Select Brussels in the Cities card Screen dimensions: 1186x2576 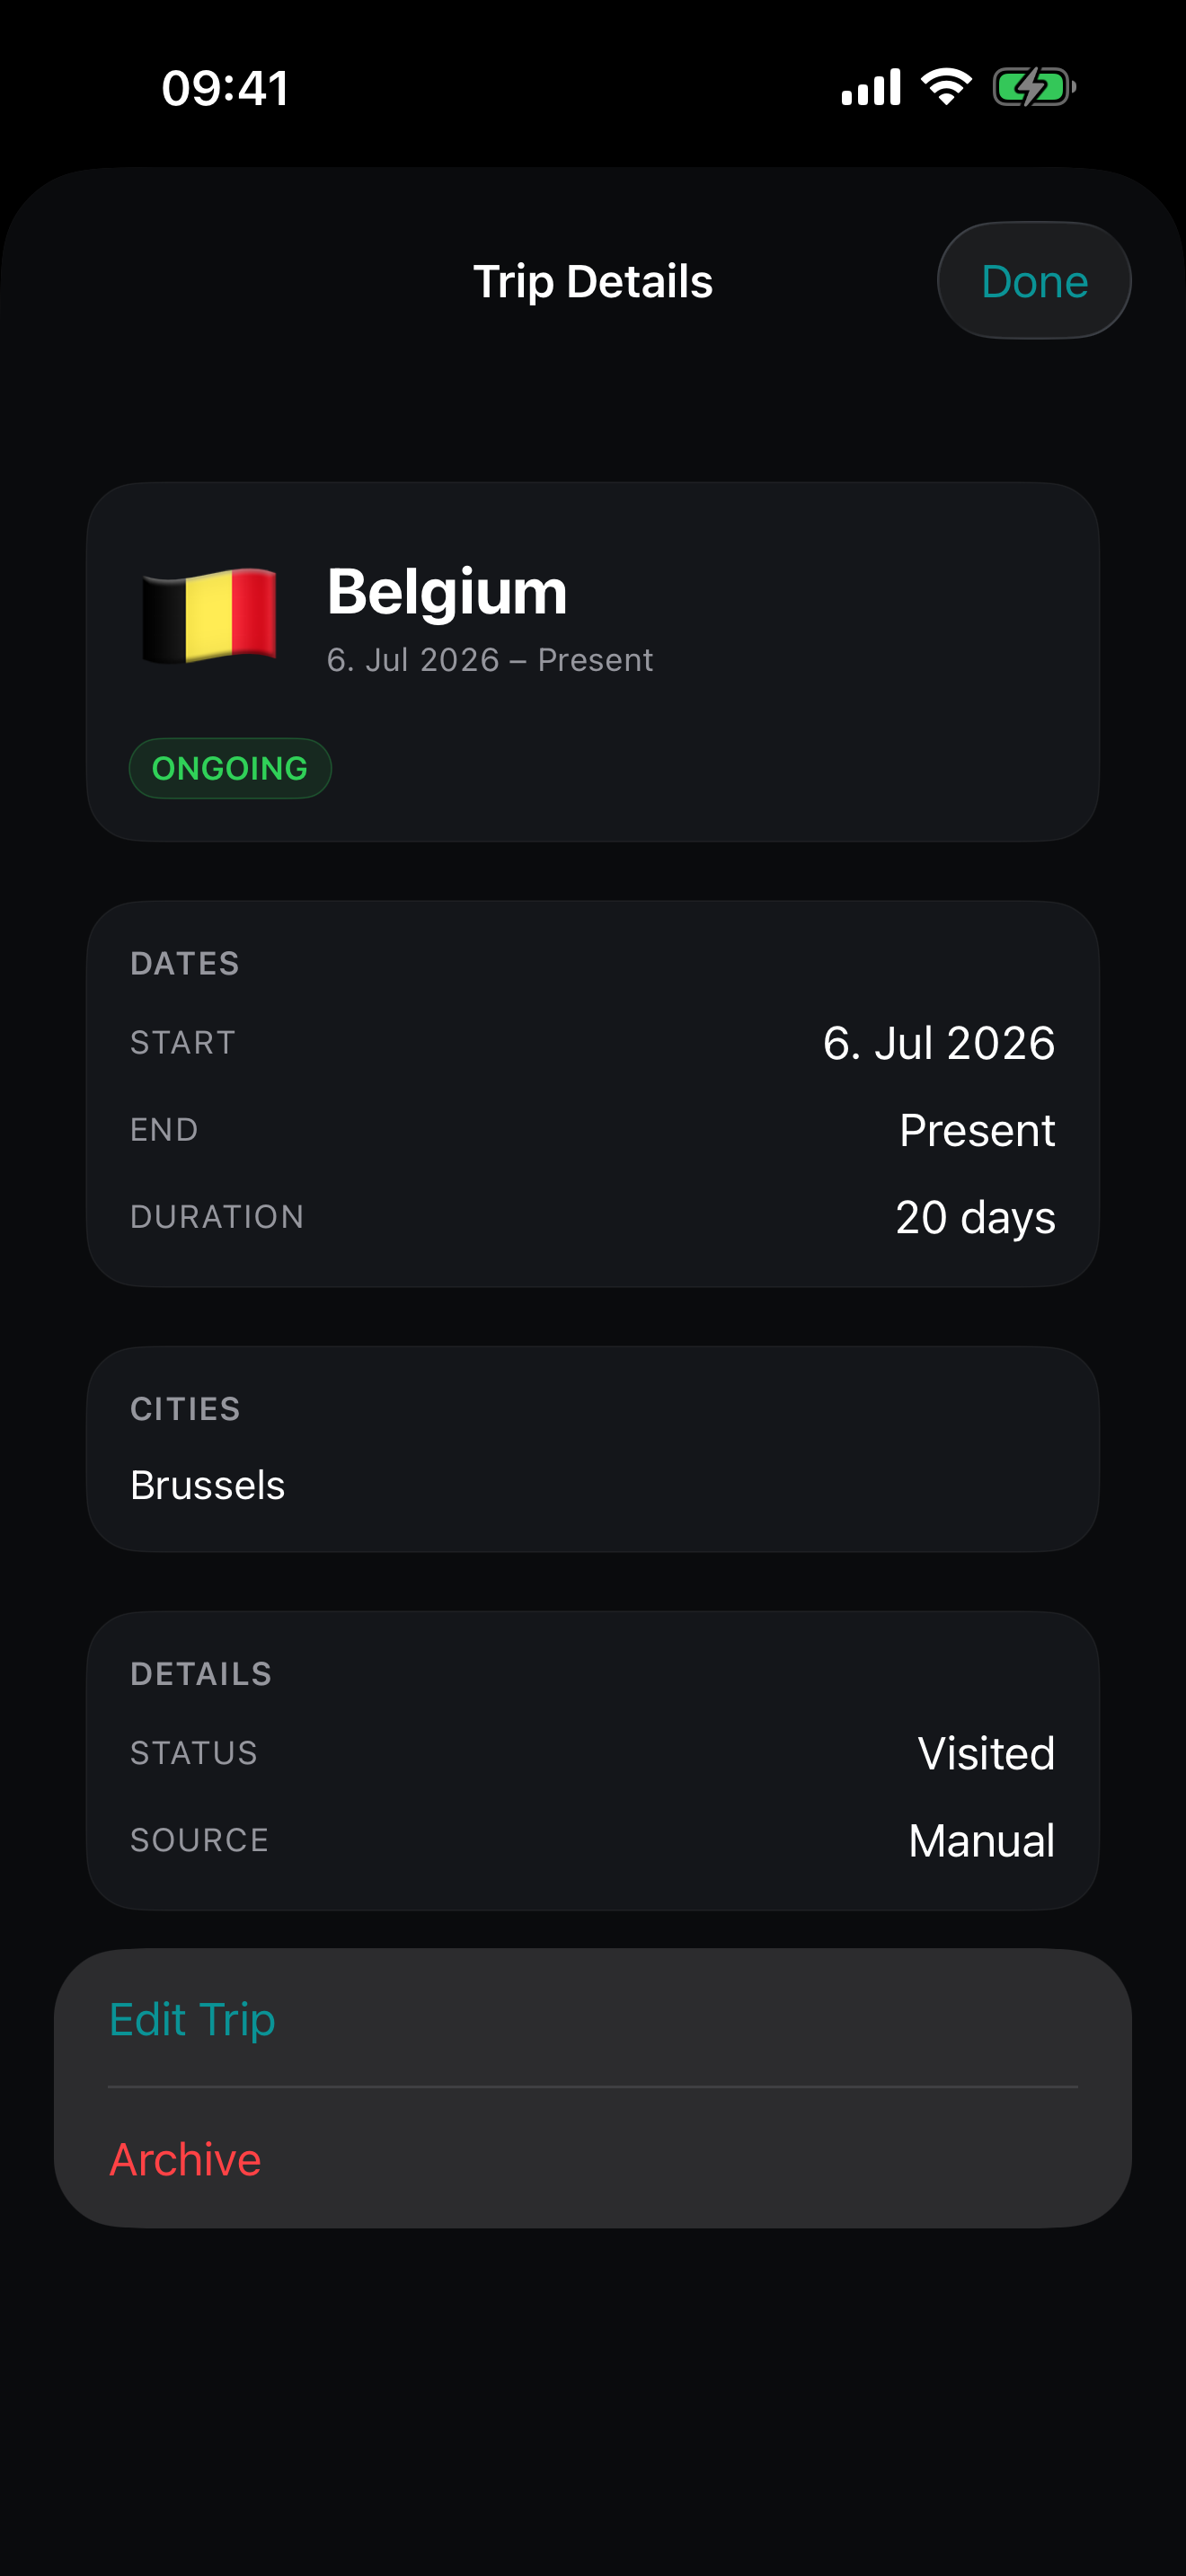208,1485
